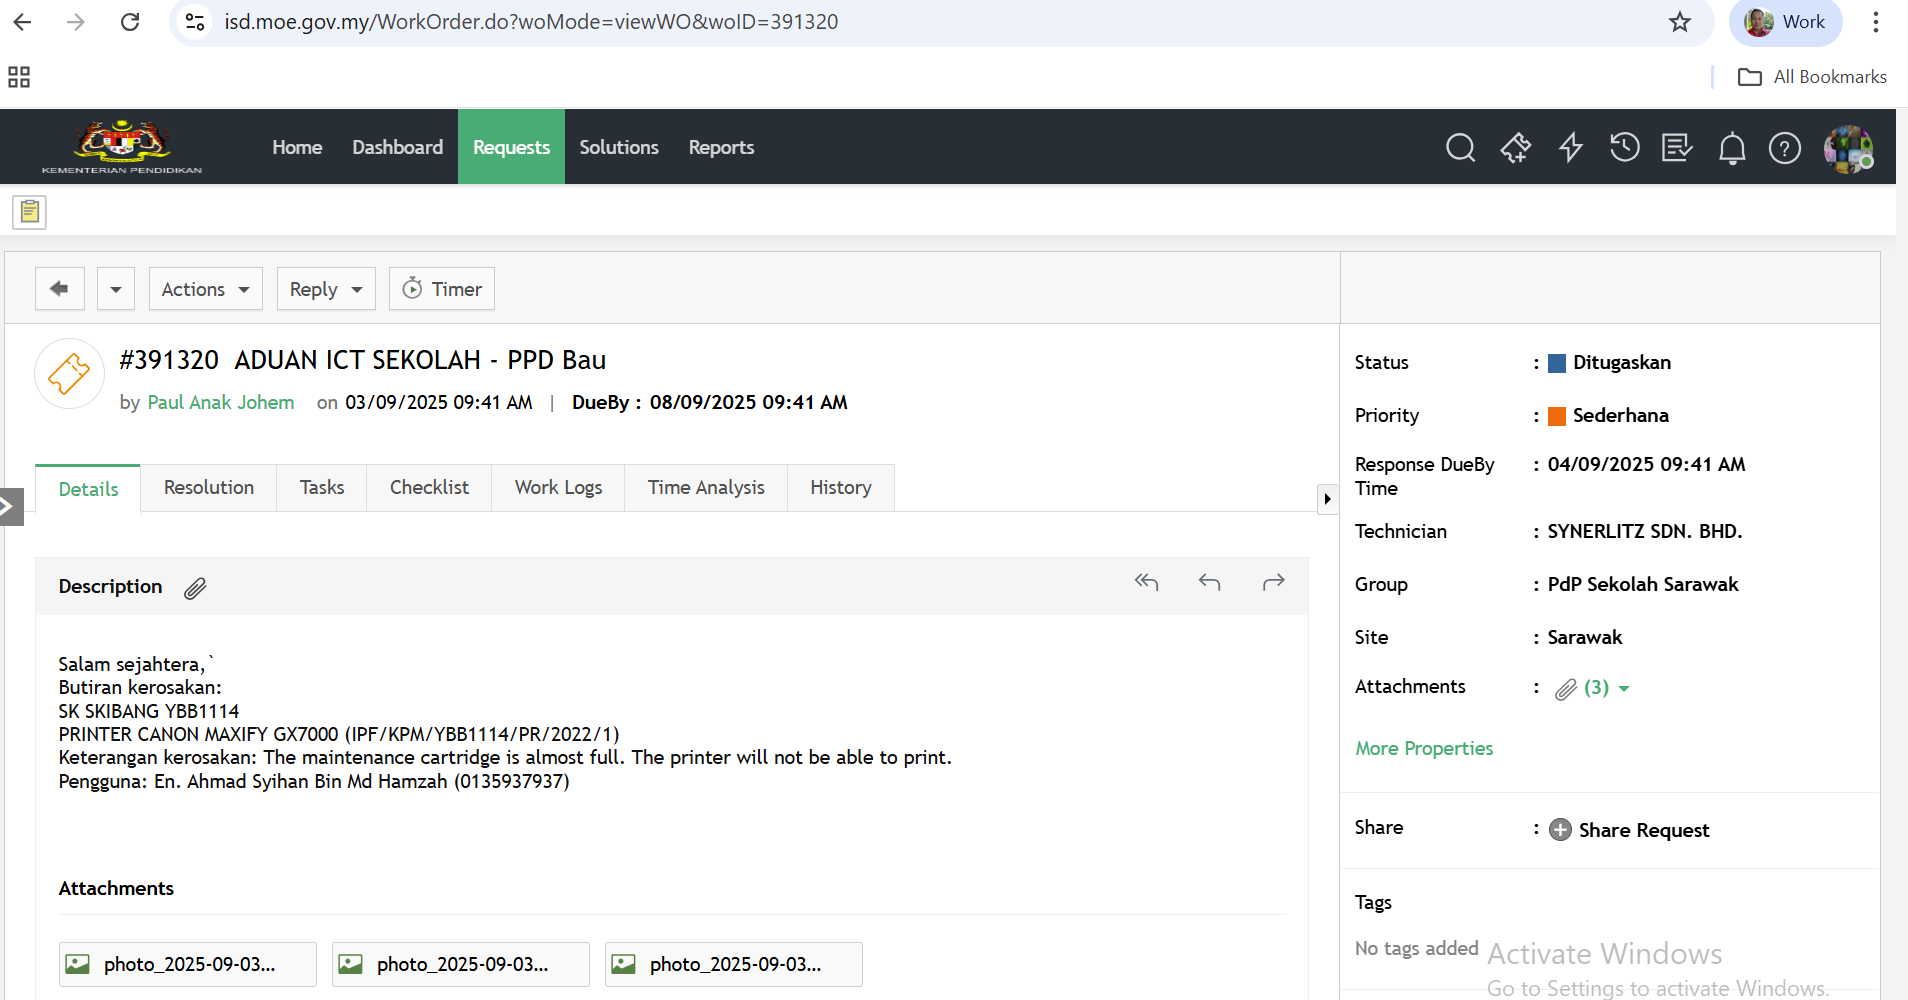The height and width of the screenshot is (1000, 1908).
Task: Click the back arrow button in toolbar
Action: 60,289
